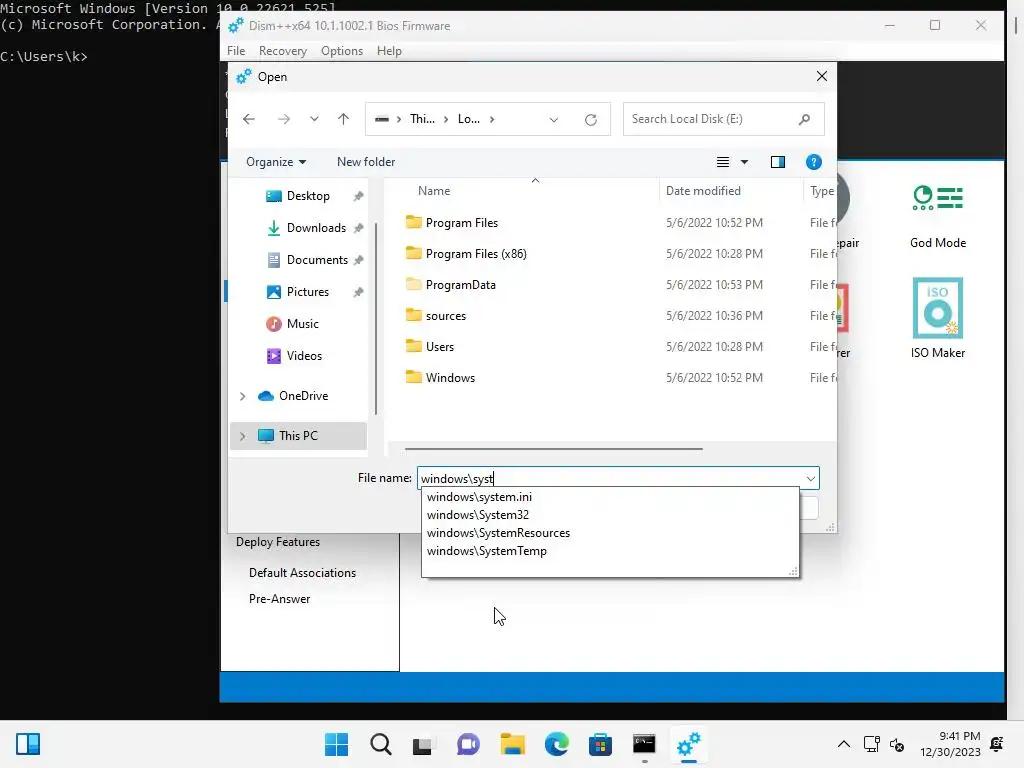
Task: Click the search magnifier icon
Action: (x=805, y=119)
